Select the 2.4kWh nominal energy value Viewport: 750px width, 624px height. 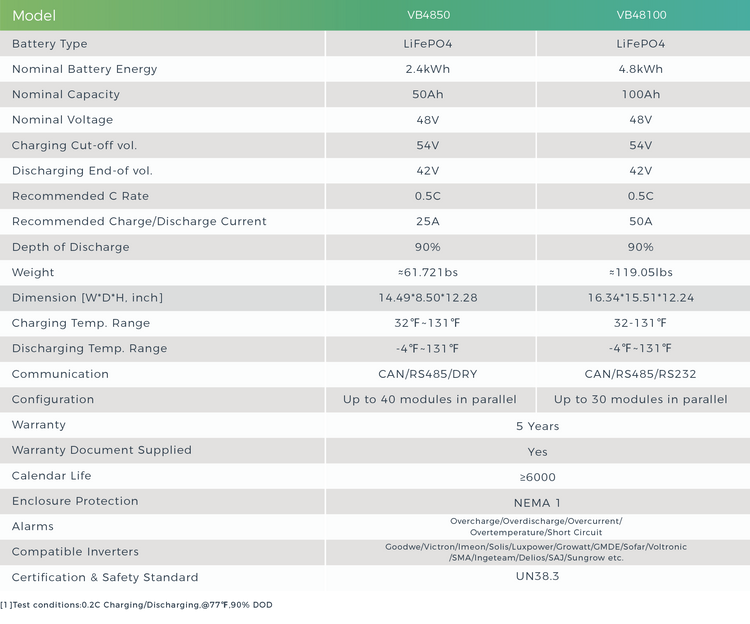click(429, 70)
